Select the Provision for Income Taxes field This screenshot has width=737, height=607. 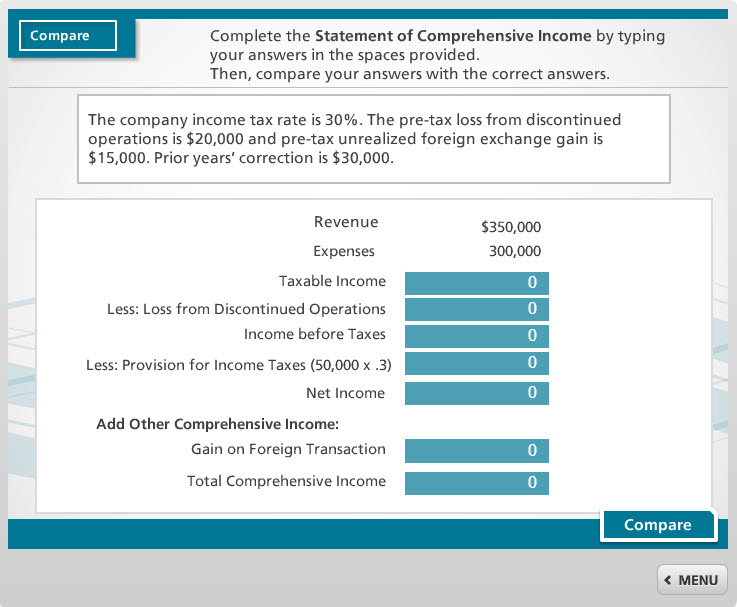click(x=477, y=363)
